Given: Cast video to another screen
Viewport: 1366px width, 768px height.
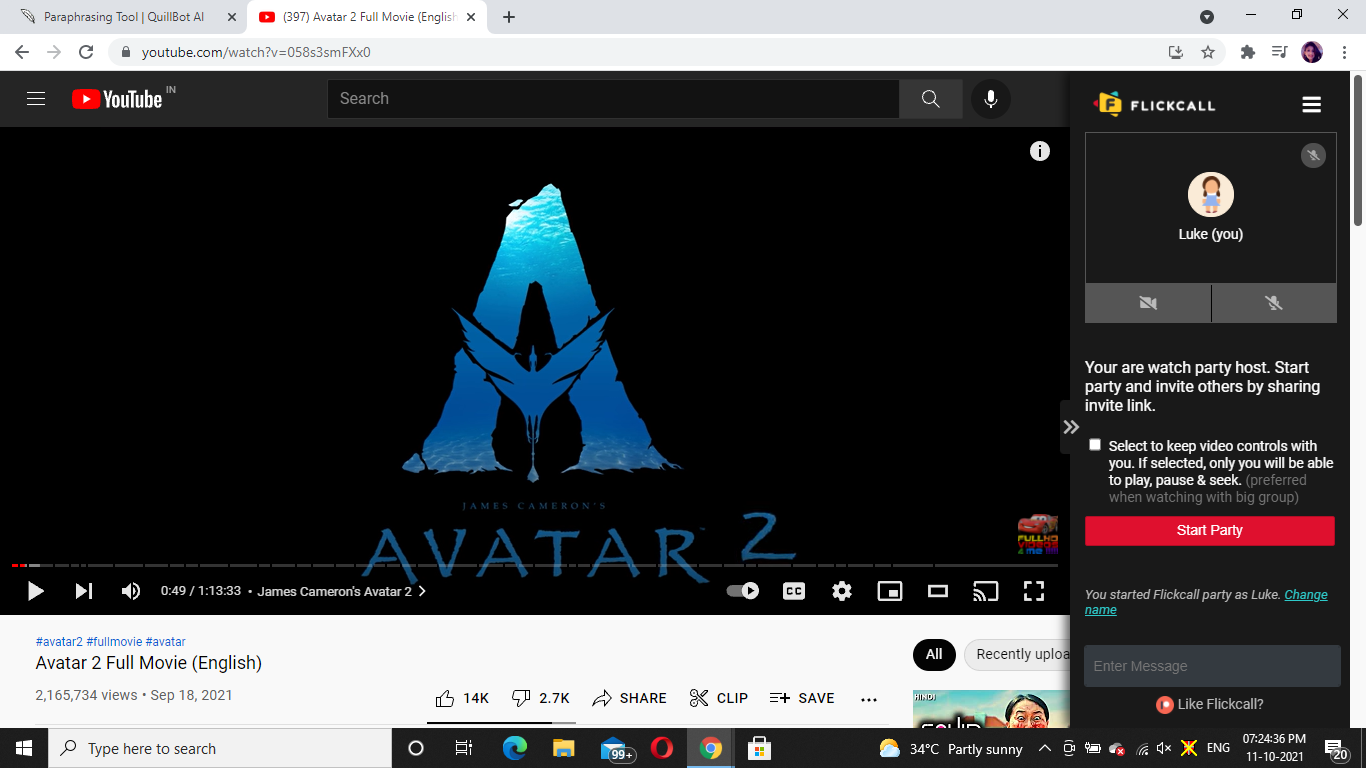Looking at the screenshot, I should point(986,591).
